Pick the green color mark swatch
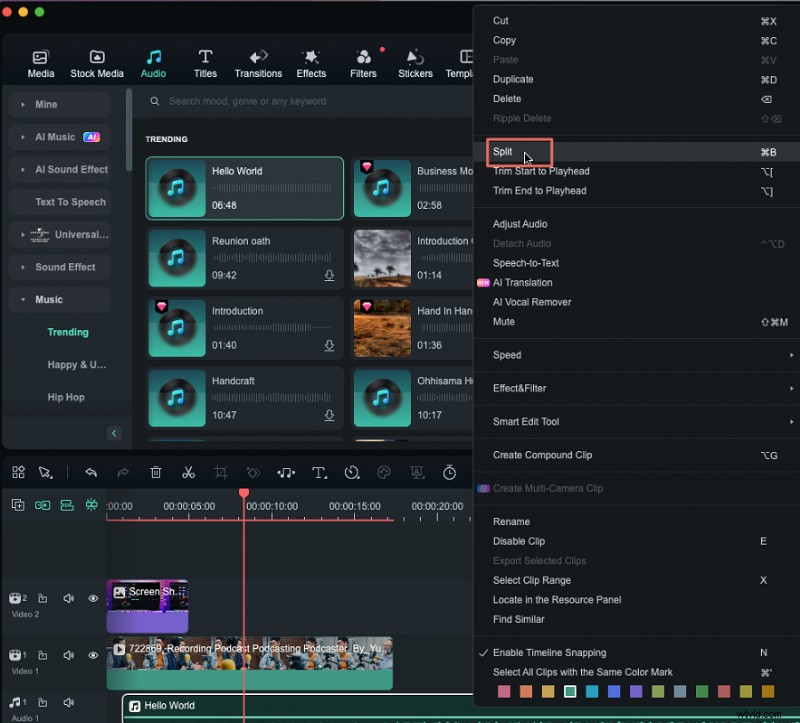The height and width of the screenshot is (723, 800). coord(700,691)
